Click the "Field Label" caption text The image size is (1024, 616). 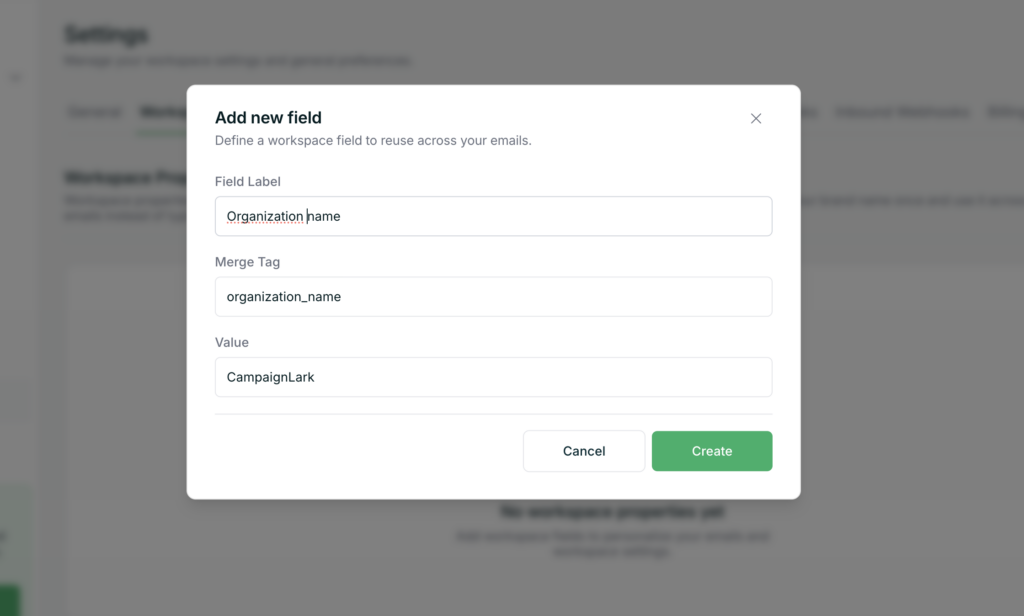pos(247,182)
